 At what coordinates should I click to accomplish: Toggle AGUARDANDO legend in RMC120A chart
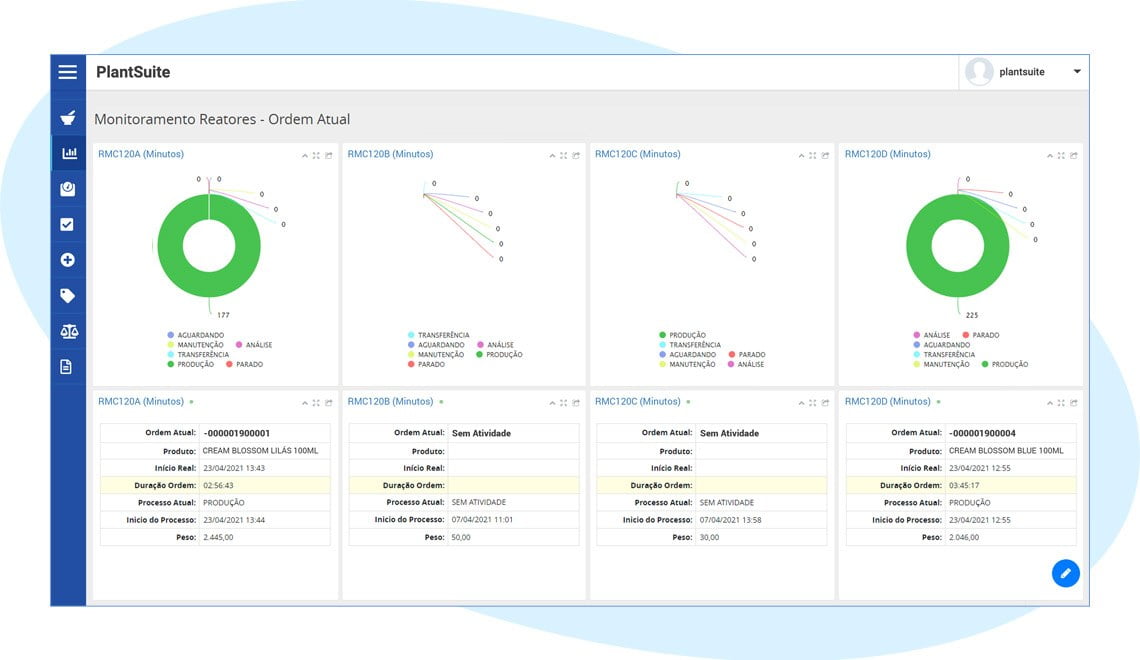coord(196,335)
